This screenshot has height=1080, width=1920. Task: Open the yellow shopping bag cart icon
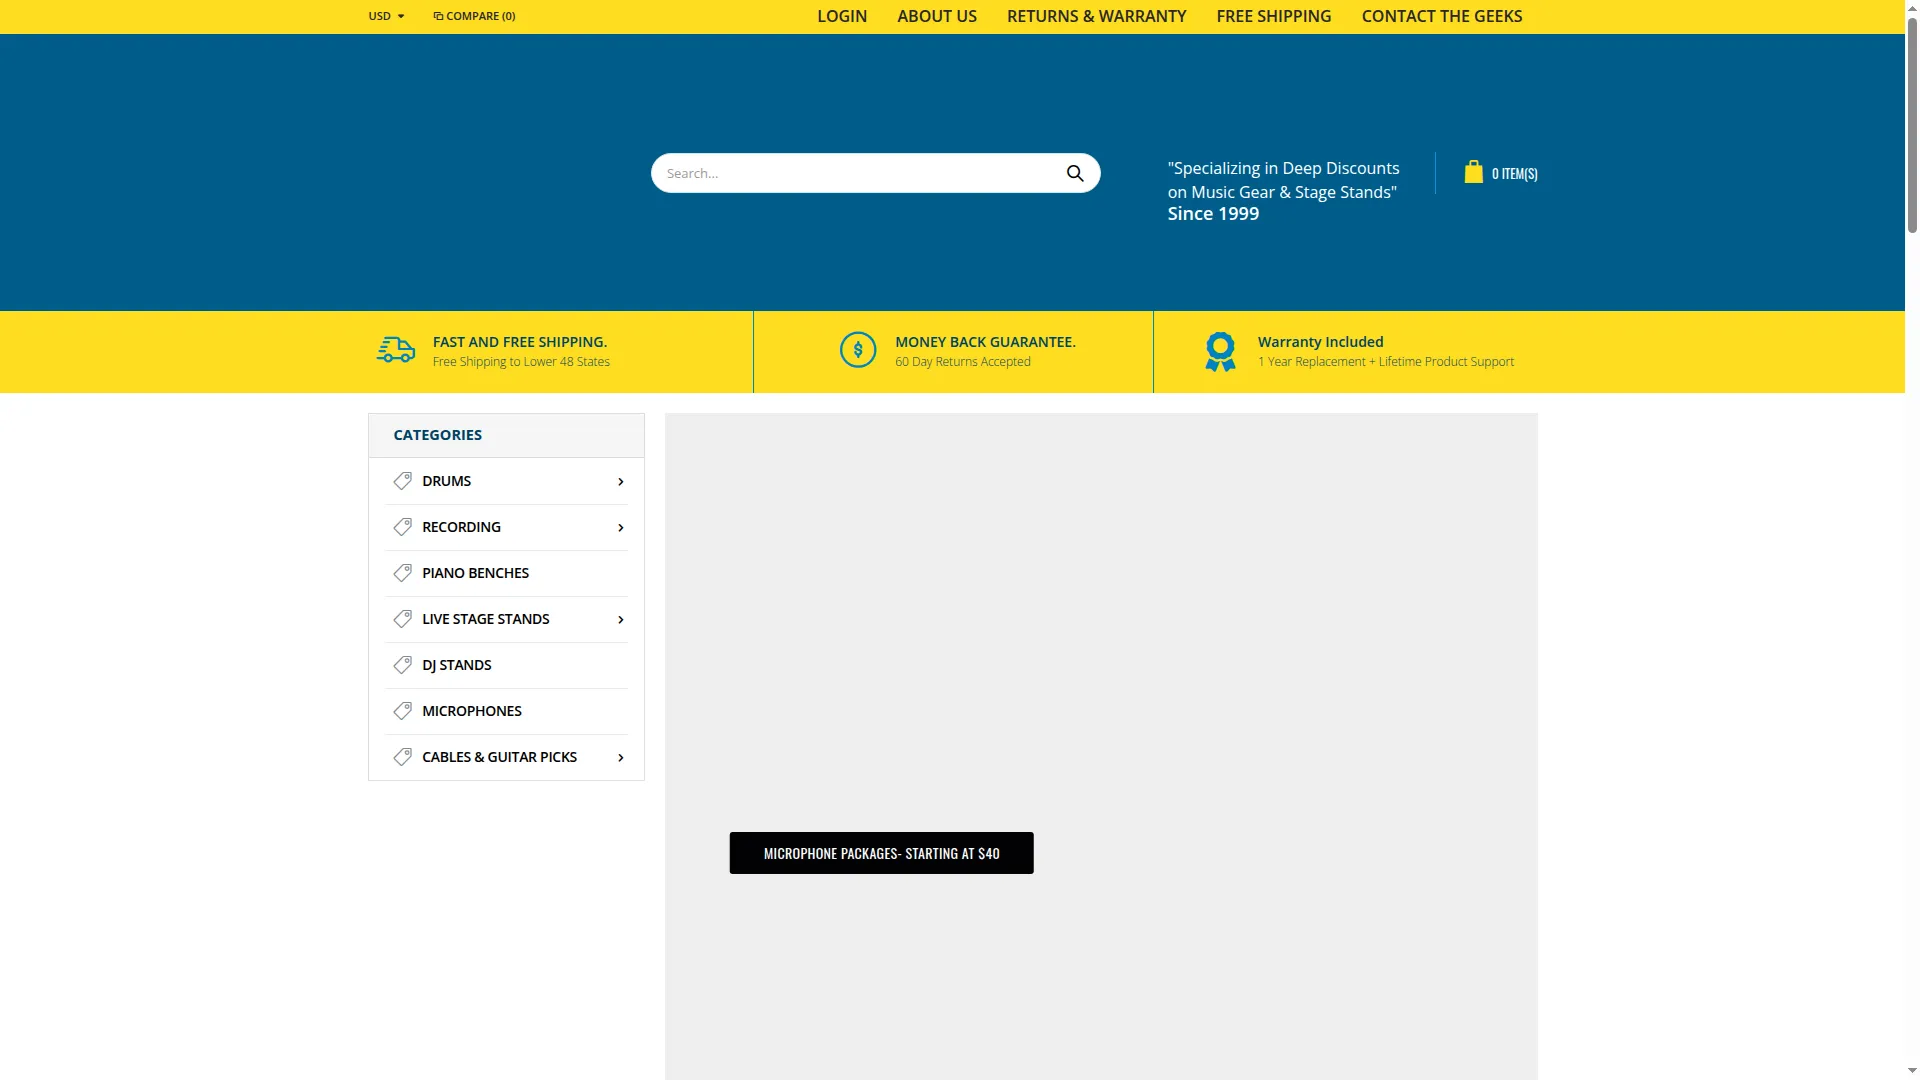[1473, 172]
